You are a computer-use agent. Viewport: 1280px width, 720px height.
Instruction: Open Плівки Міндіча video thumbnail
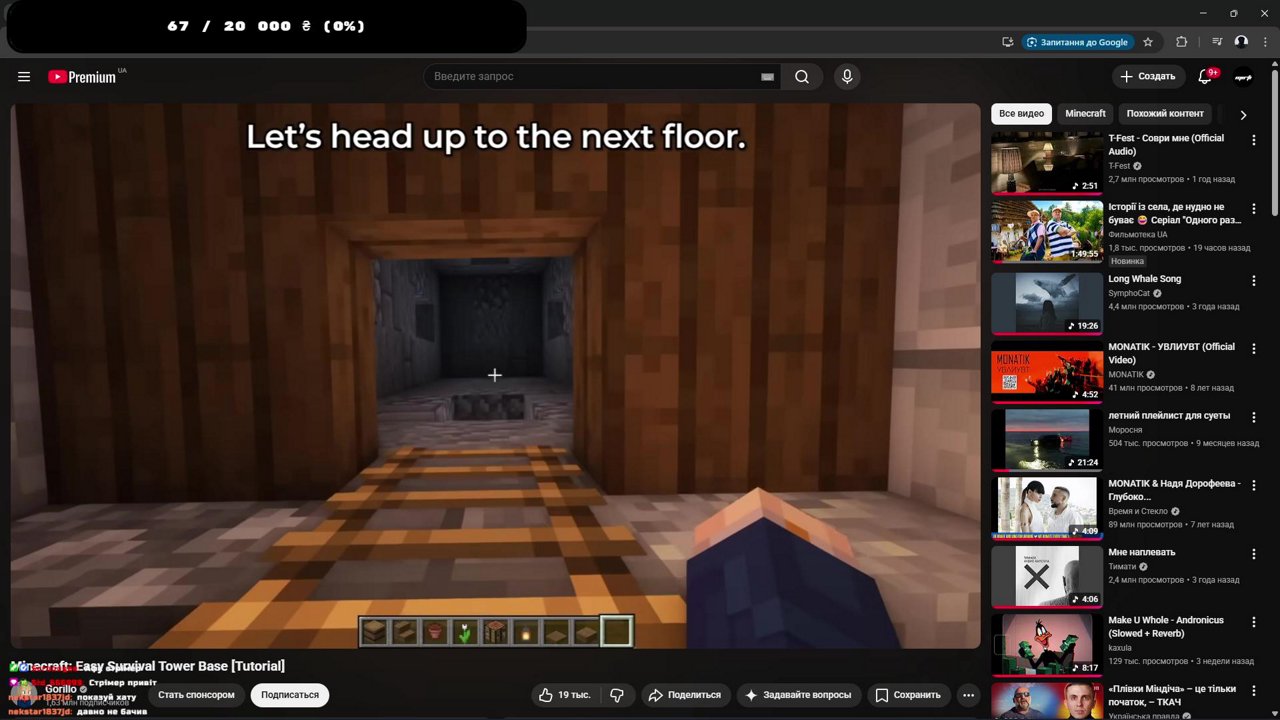tap(1047, 701)
